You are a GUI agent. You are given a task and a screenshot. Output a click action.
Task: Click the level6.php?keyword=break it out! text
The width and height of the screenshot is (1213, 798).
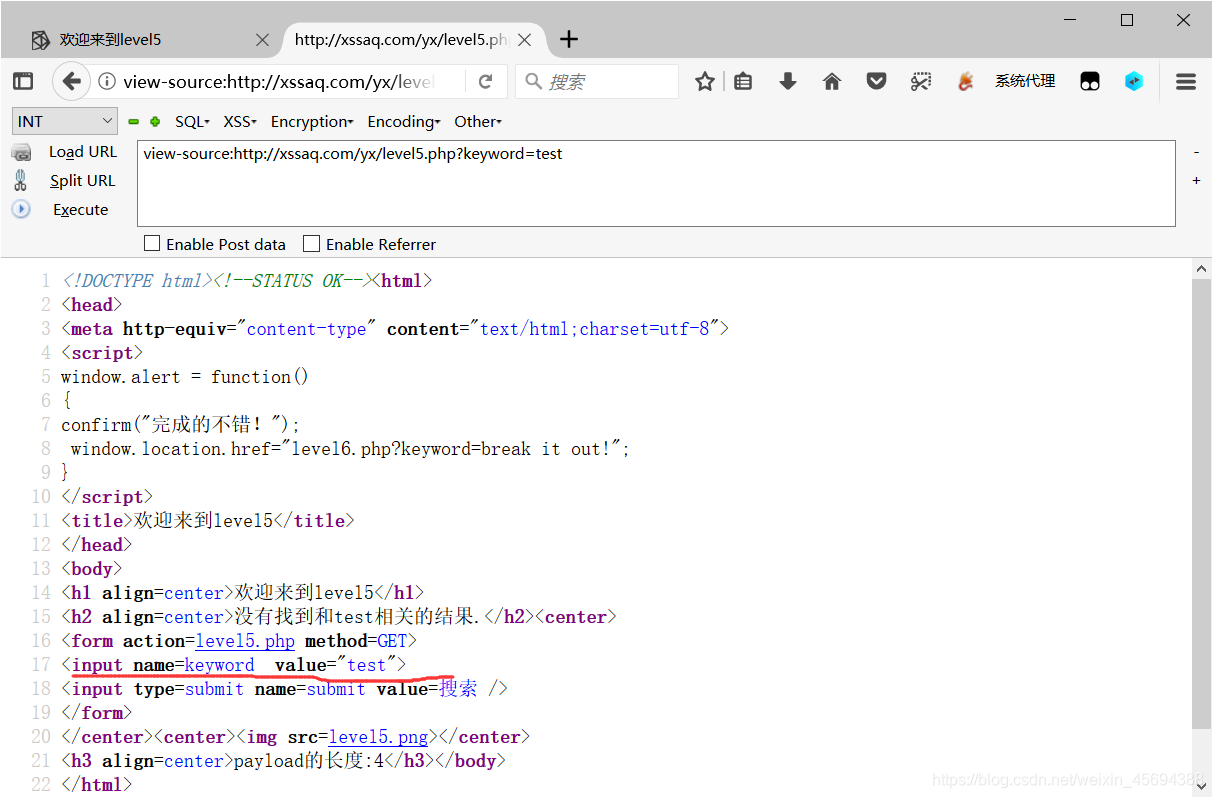click(x=451, y=449)
